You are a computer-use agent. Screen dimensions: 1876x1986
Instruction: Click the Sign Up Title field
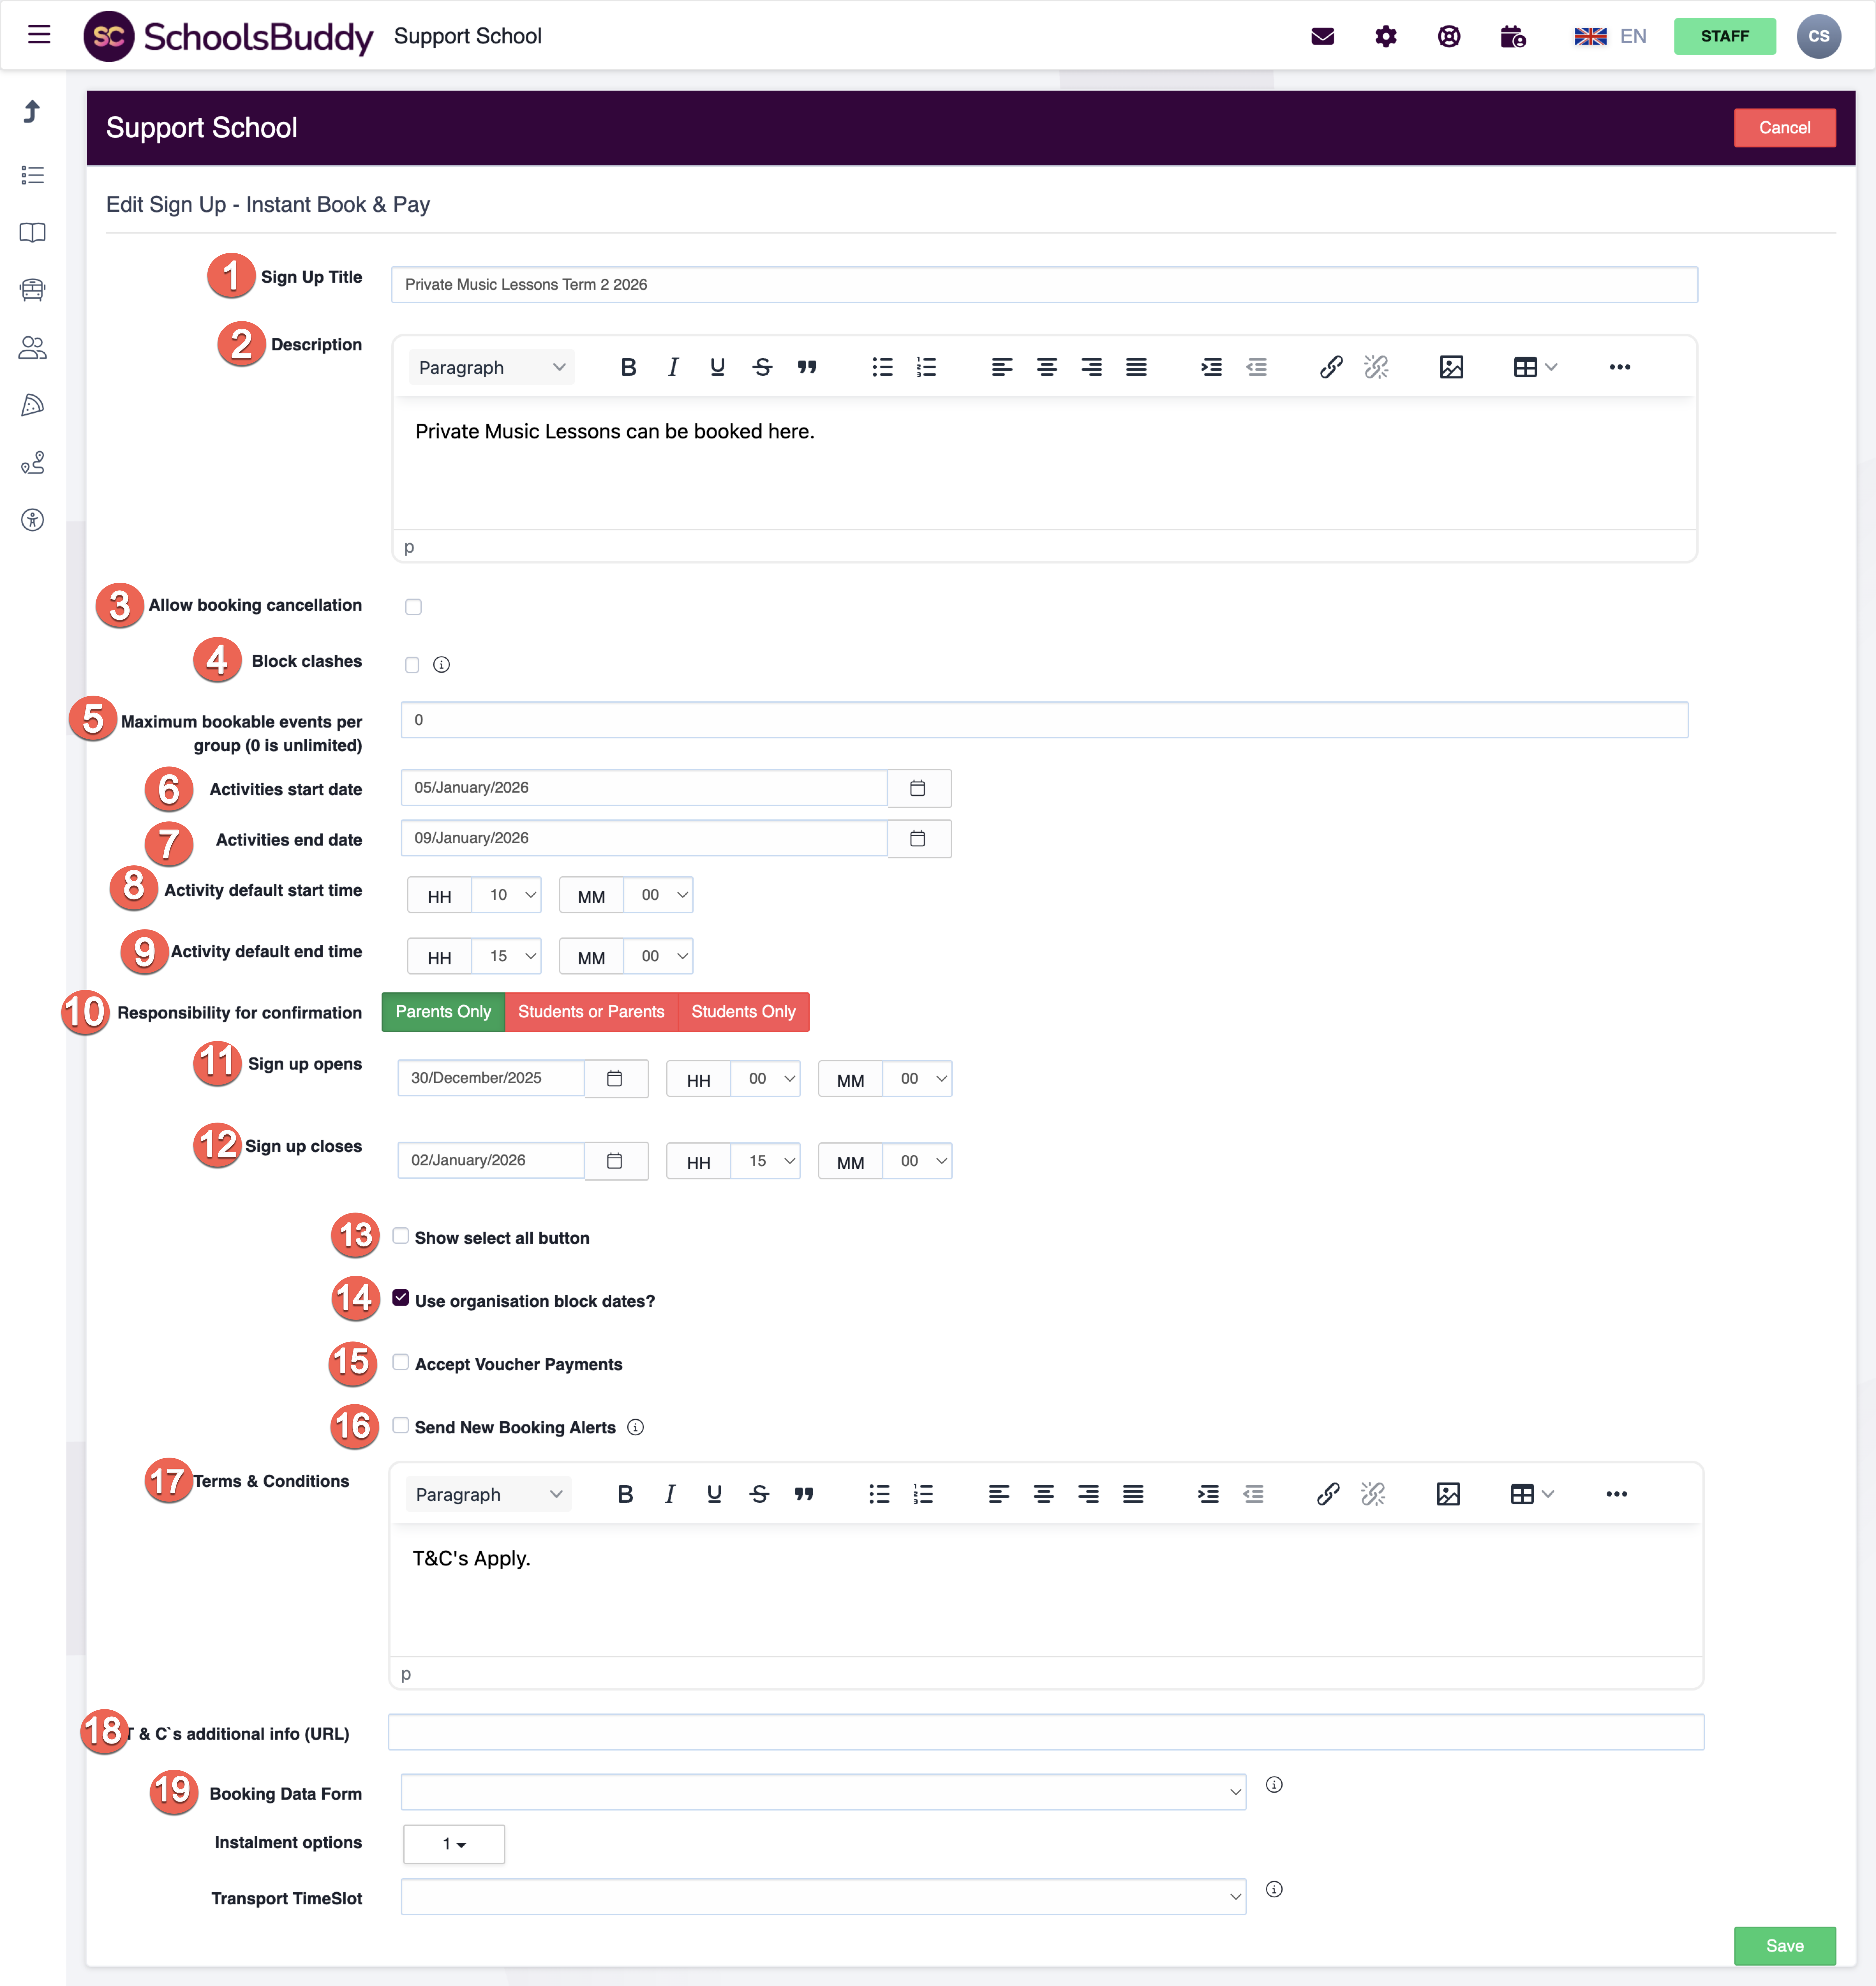[1043, 285]
